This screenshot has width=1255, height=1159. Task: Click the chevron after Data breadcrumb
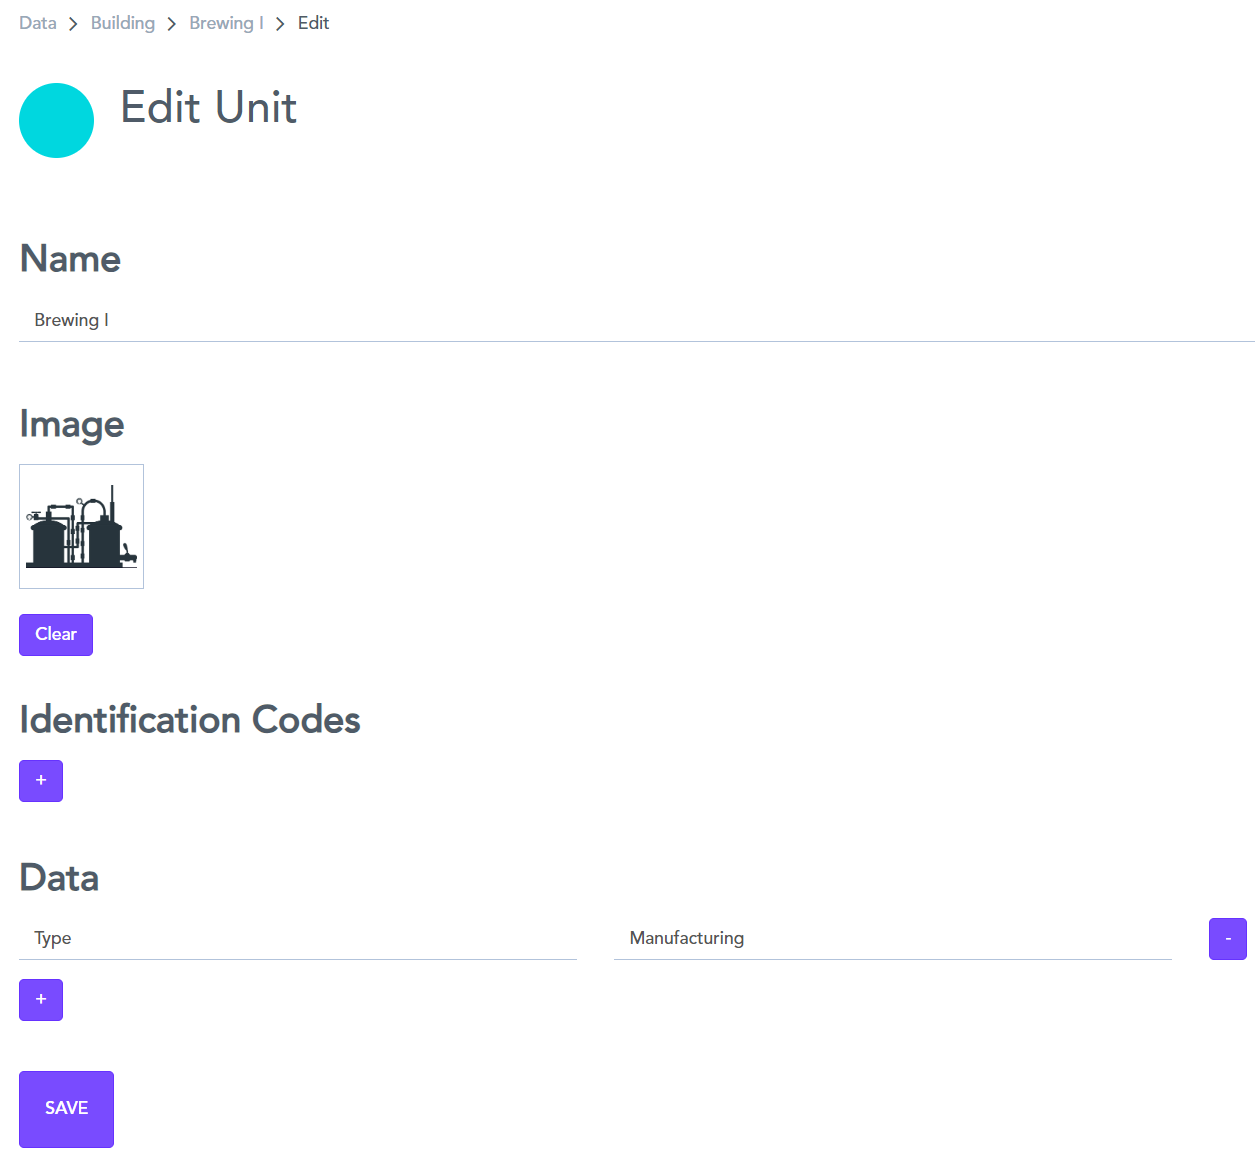click(73, 24)
